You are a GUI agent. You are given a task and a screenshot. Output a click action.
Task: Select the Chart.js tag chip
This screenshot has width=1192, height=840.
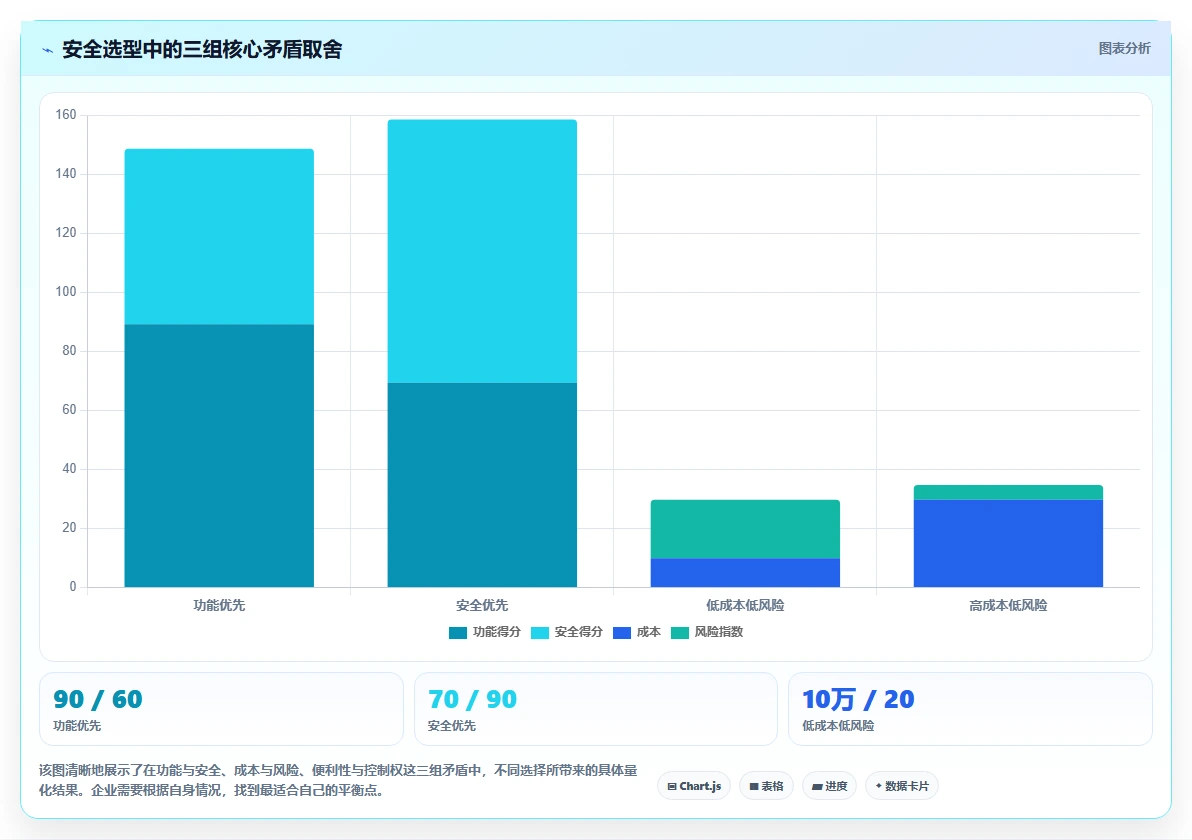pos(694,786)
